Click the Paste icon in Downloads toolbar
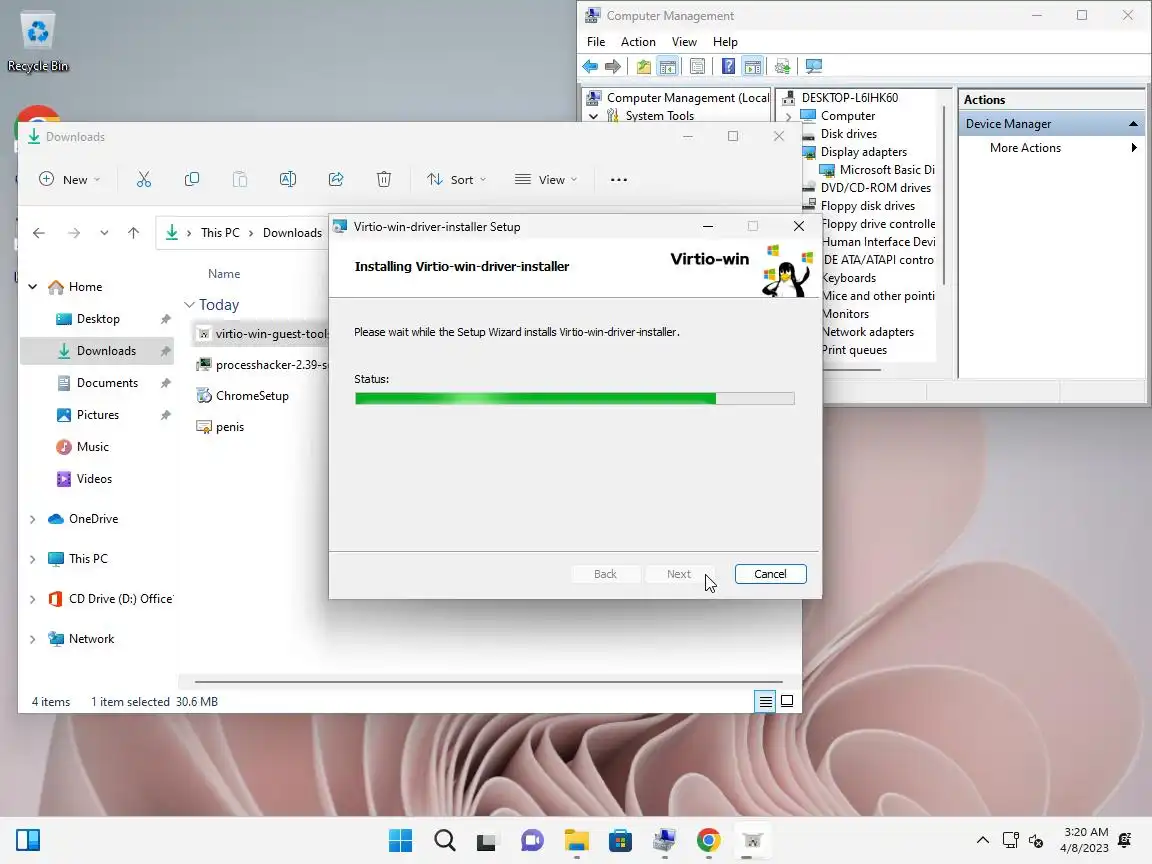The height and width of the screenshot is (864, 1152). pyautogui.click(x=240, y=179)
